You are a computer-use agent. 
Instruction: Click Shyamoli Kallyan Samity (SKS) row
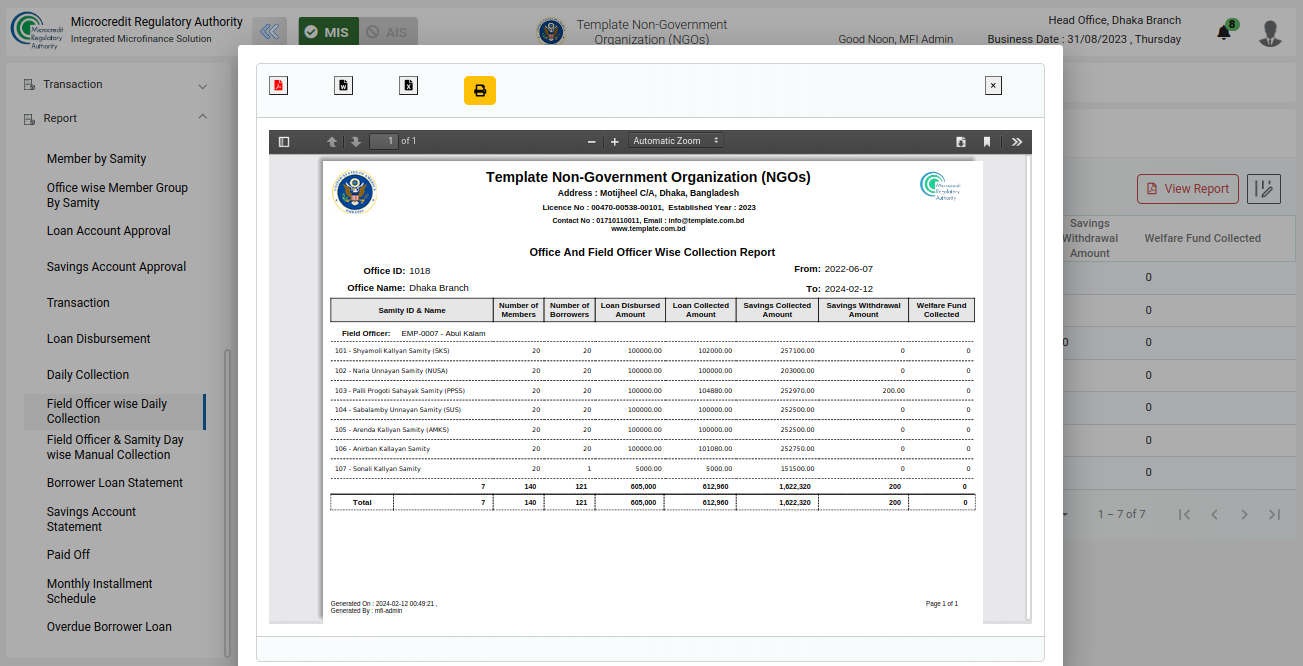pyautogui.click(x=652, y=351)
